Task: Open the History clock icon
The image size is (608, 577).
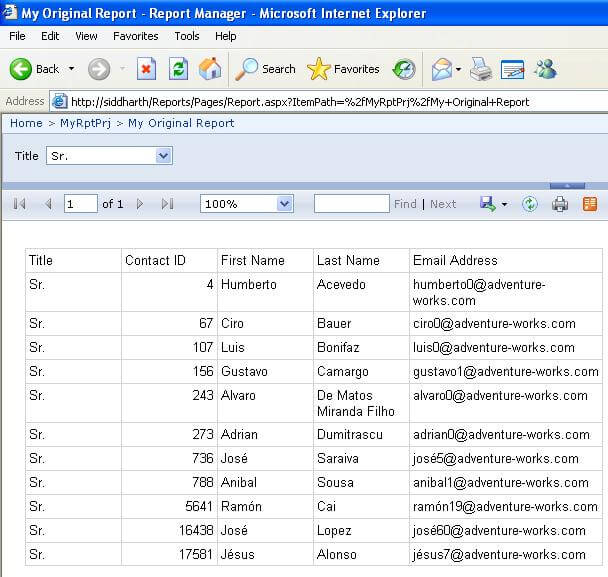Action: coord(404,69)
